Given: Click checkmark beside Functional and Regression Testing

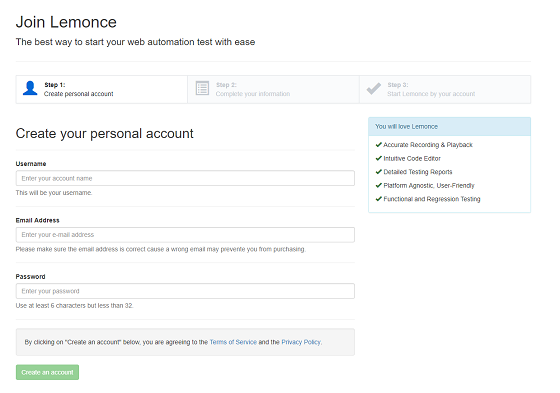Looking at the screenshot, I should (379, 199).
